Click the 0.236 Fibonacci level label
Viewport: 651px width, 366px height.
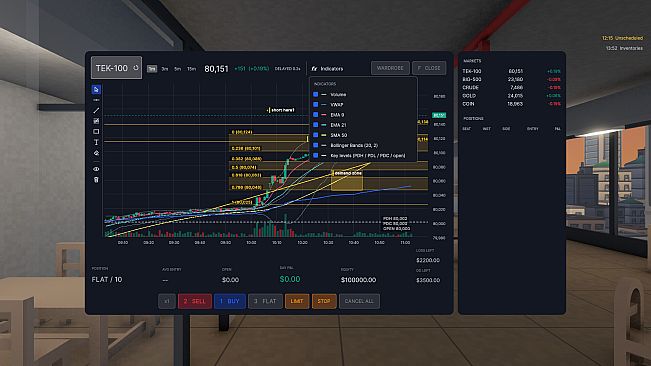tap(246, 148)
